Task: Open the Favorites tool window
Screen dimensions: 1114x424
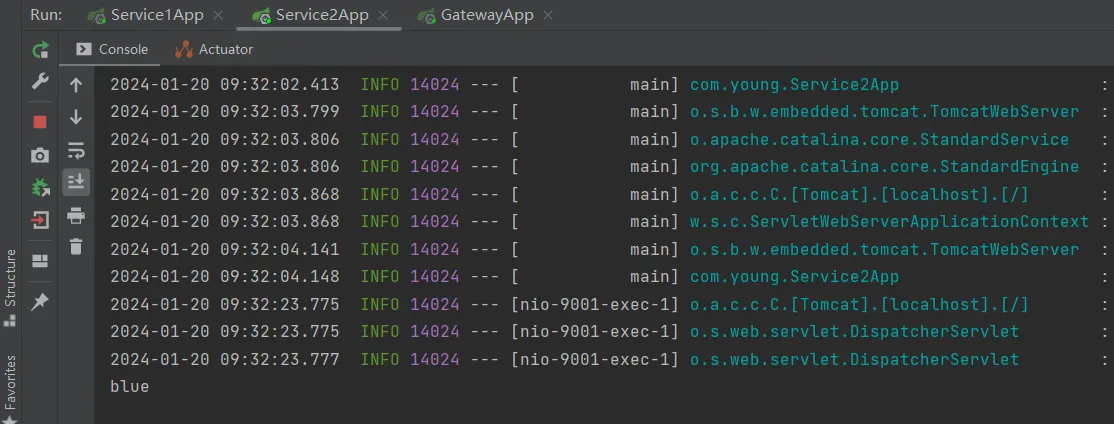Action: coord(10,385)
